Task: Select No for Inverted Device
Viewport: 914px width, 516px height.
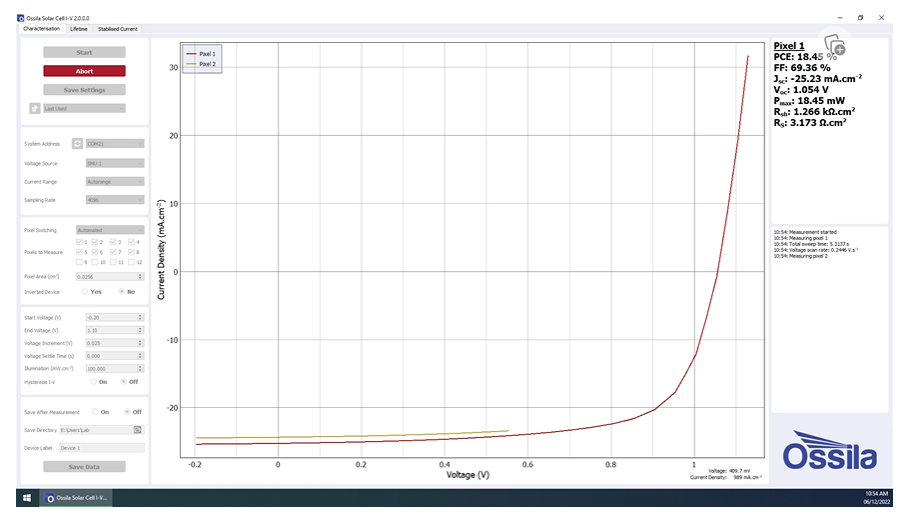Action: (122, 292)
